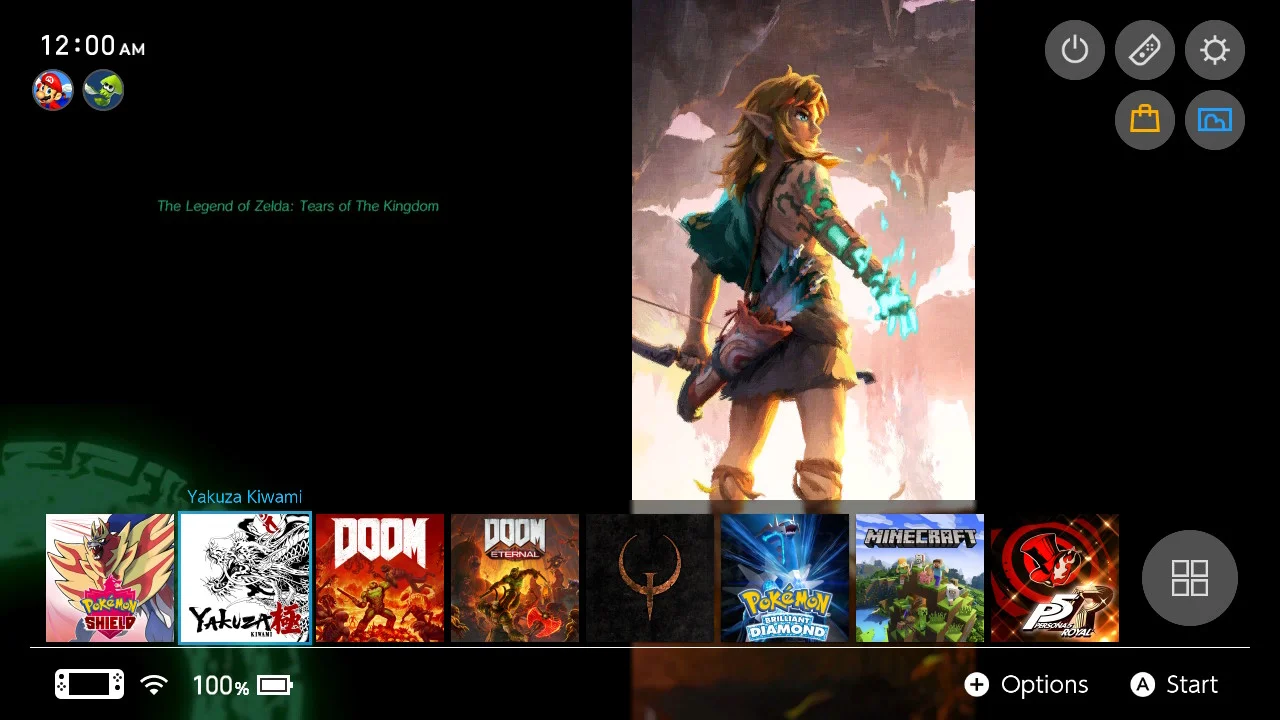Select the Persona 5 Royal game tile
Screen dimensions: 1280x720
click(x=1055, y=578)
